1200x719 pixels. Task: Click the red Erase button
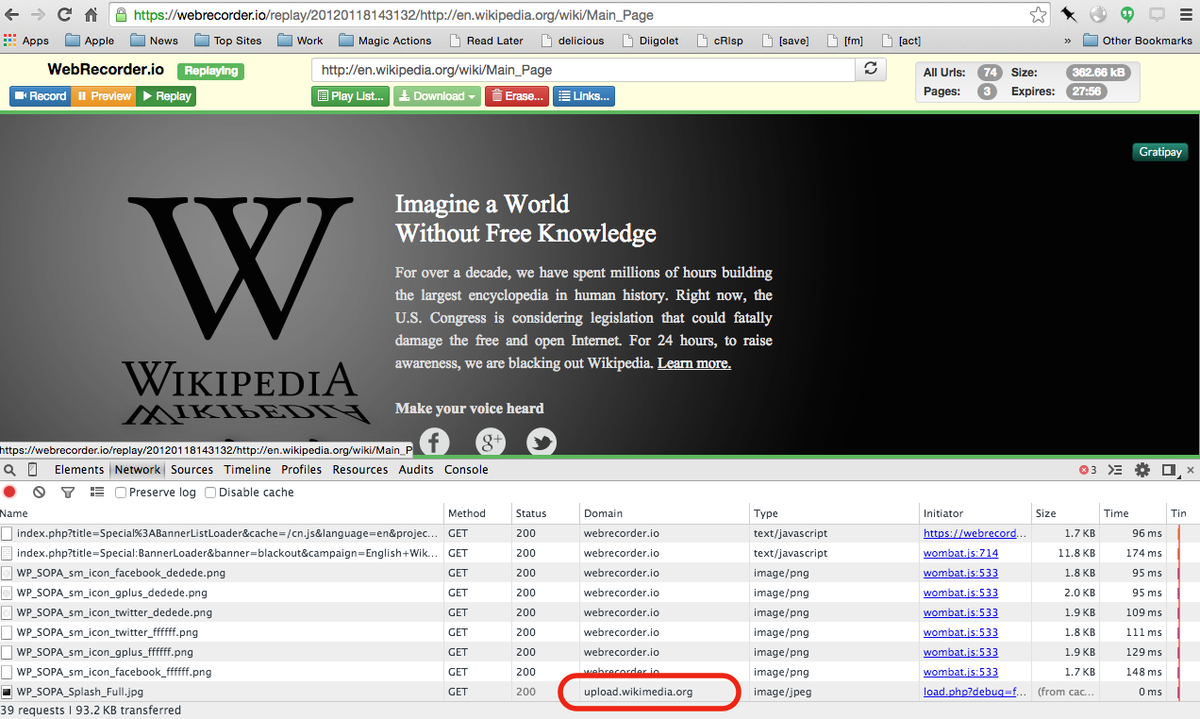coord(516,96)
